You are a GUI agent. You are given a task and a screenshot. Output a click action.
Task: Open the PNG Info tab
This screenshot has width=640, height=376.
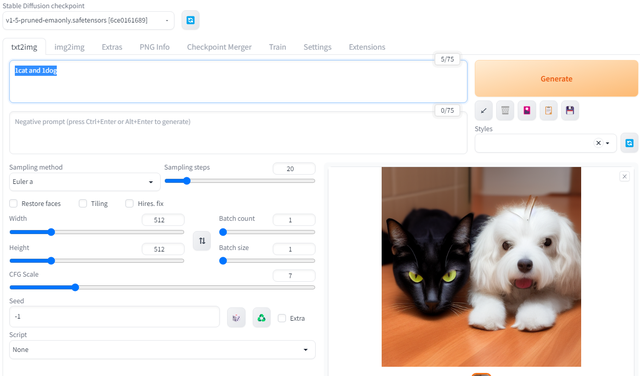click(x=154, y=47)
